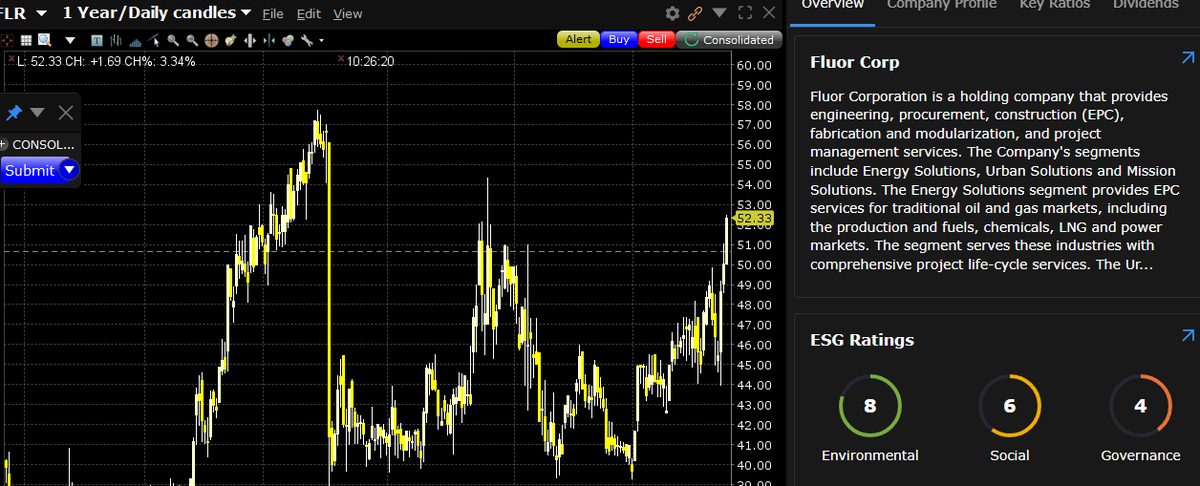The image size is (1200, 486).
Task: Click the tag with plus icon
Action: coord(230,40)
